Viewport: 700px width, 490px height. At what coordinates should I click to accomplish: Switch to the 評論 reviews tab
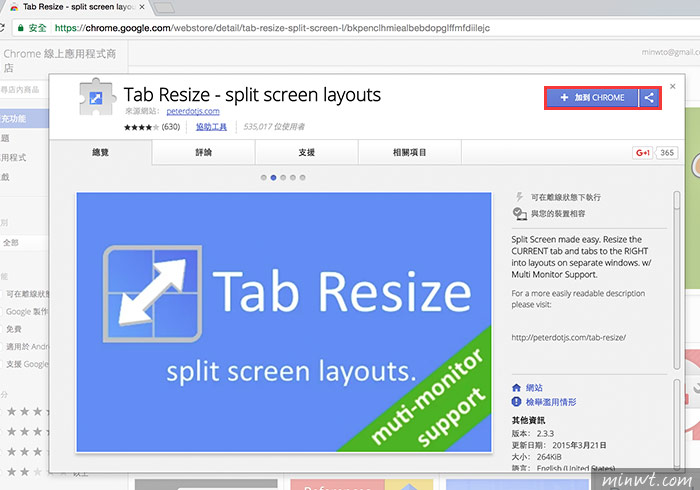[204, 153]
